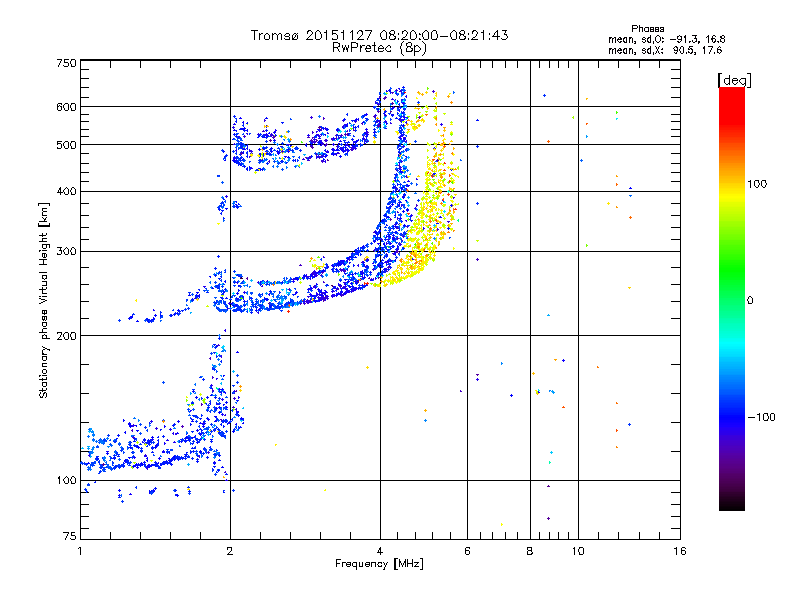
Task: Click the y-axis '400' tick label
Action: [66, 192]
